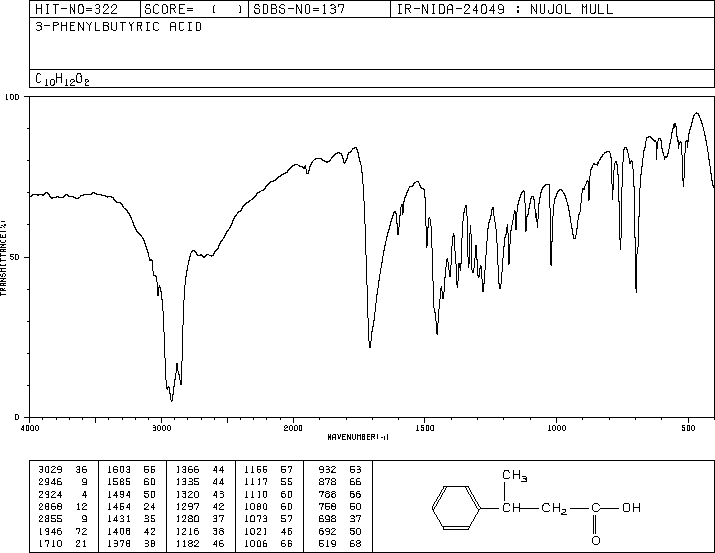Select the 2000 wavenumber axis label
715x553 pixels.
pos(293,428)
